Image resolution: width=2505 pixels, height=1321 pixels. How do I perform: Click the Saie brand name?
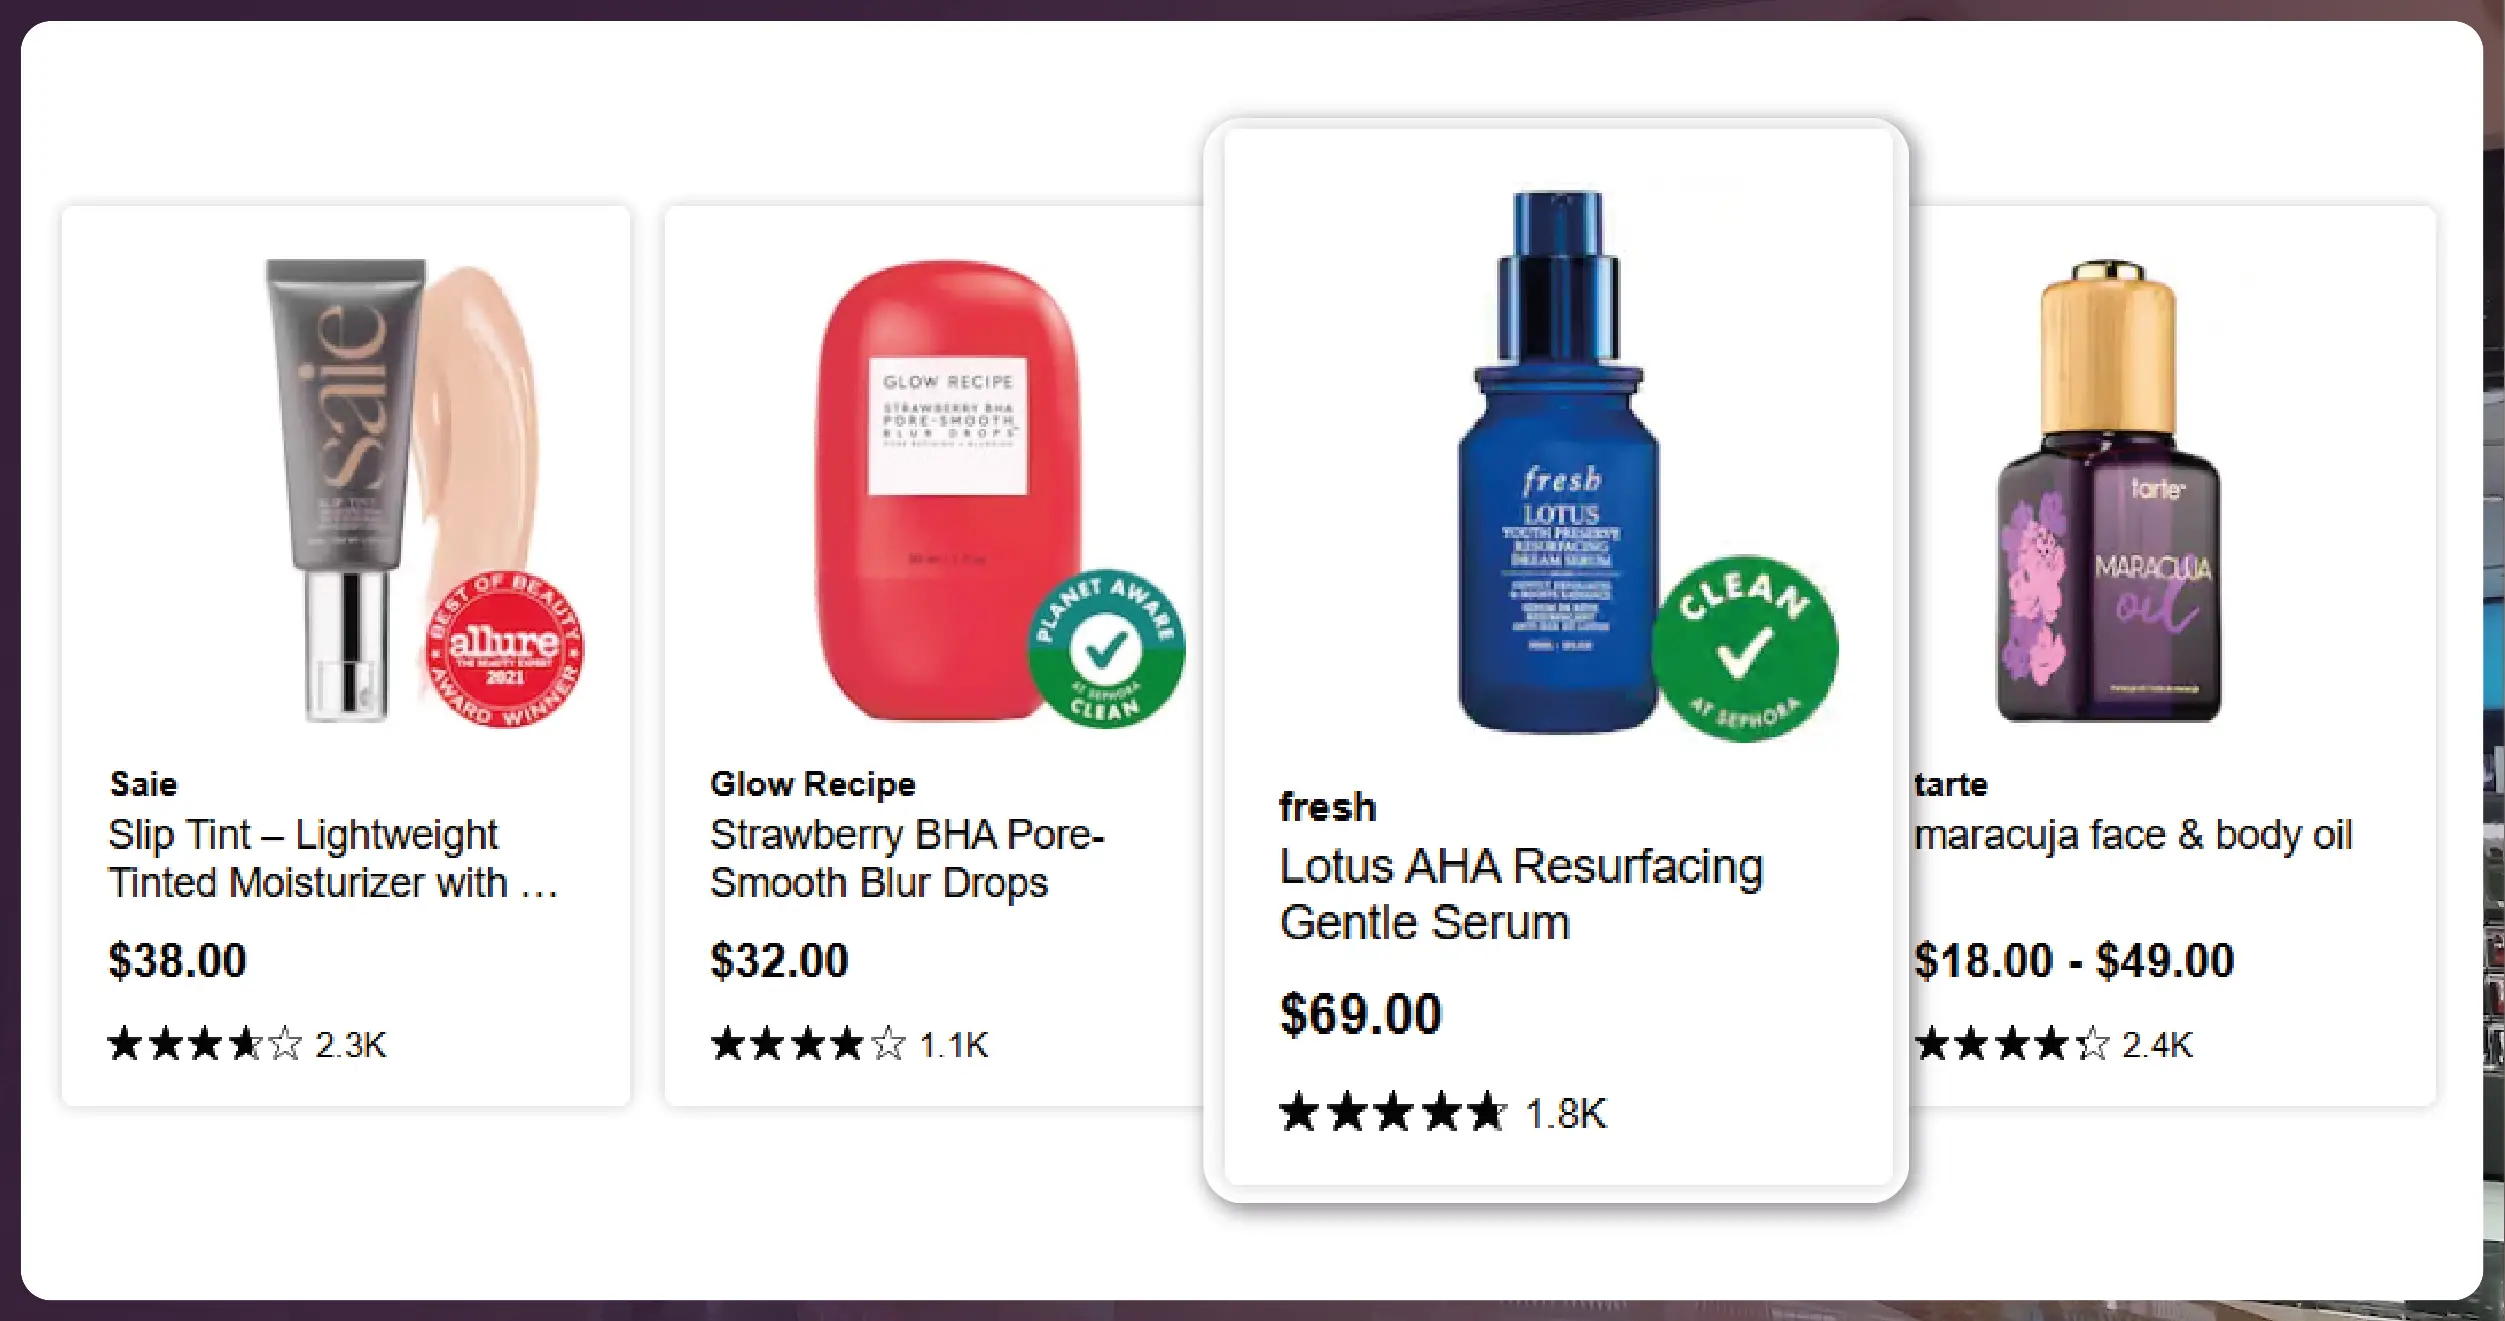point(143,784)
